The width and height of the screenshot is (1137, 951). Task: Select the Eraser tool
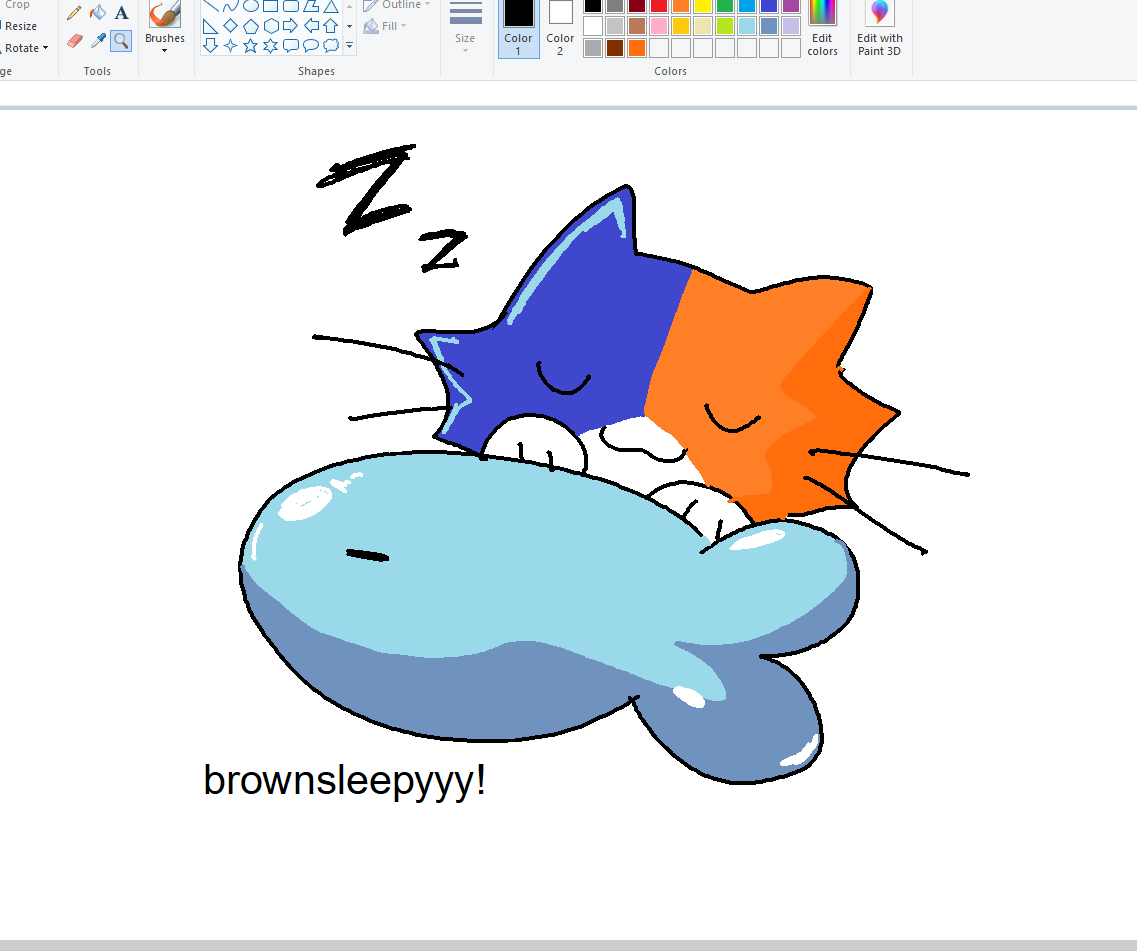click(x=74, y=41)
